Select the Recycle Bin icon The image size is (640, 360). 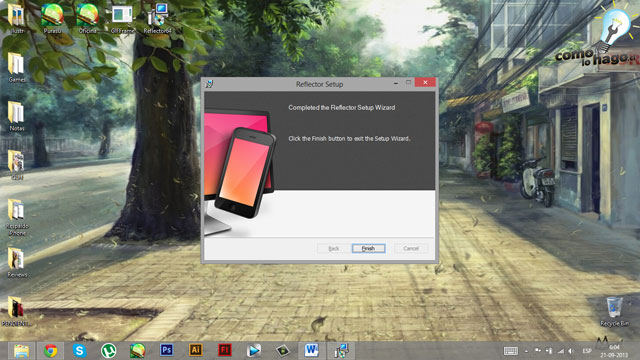click(614, 311)
